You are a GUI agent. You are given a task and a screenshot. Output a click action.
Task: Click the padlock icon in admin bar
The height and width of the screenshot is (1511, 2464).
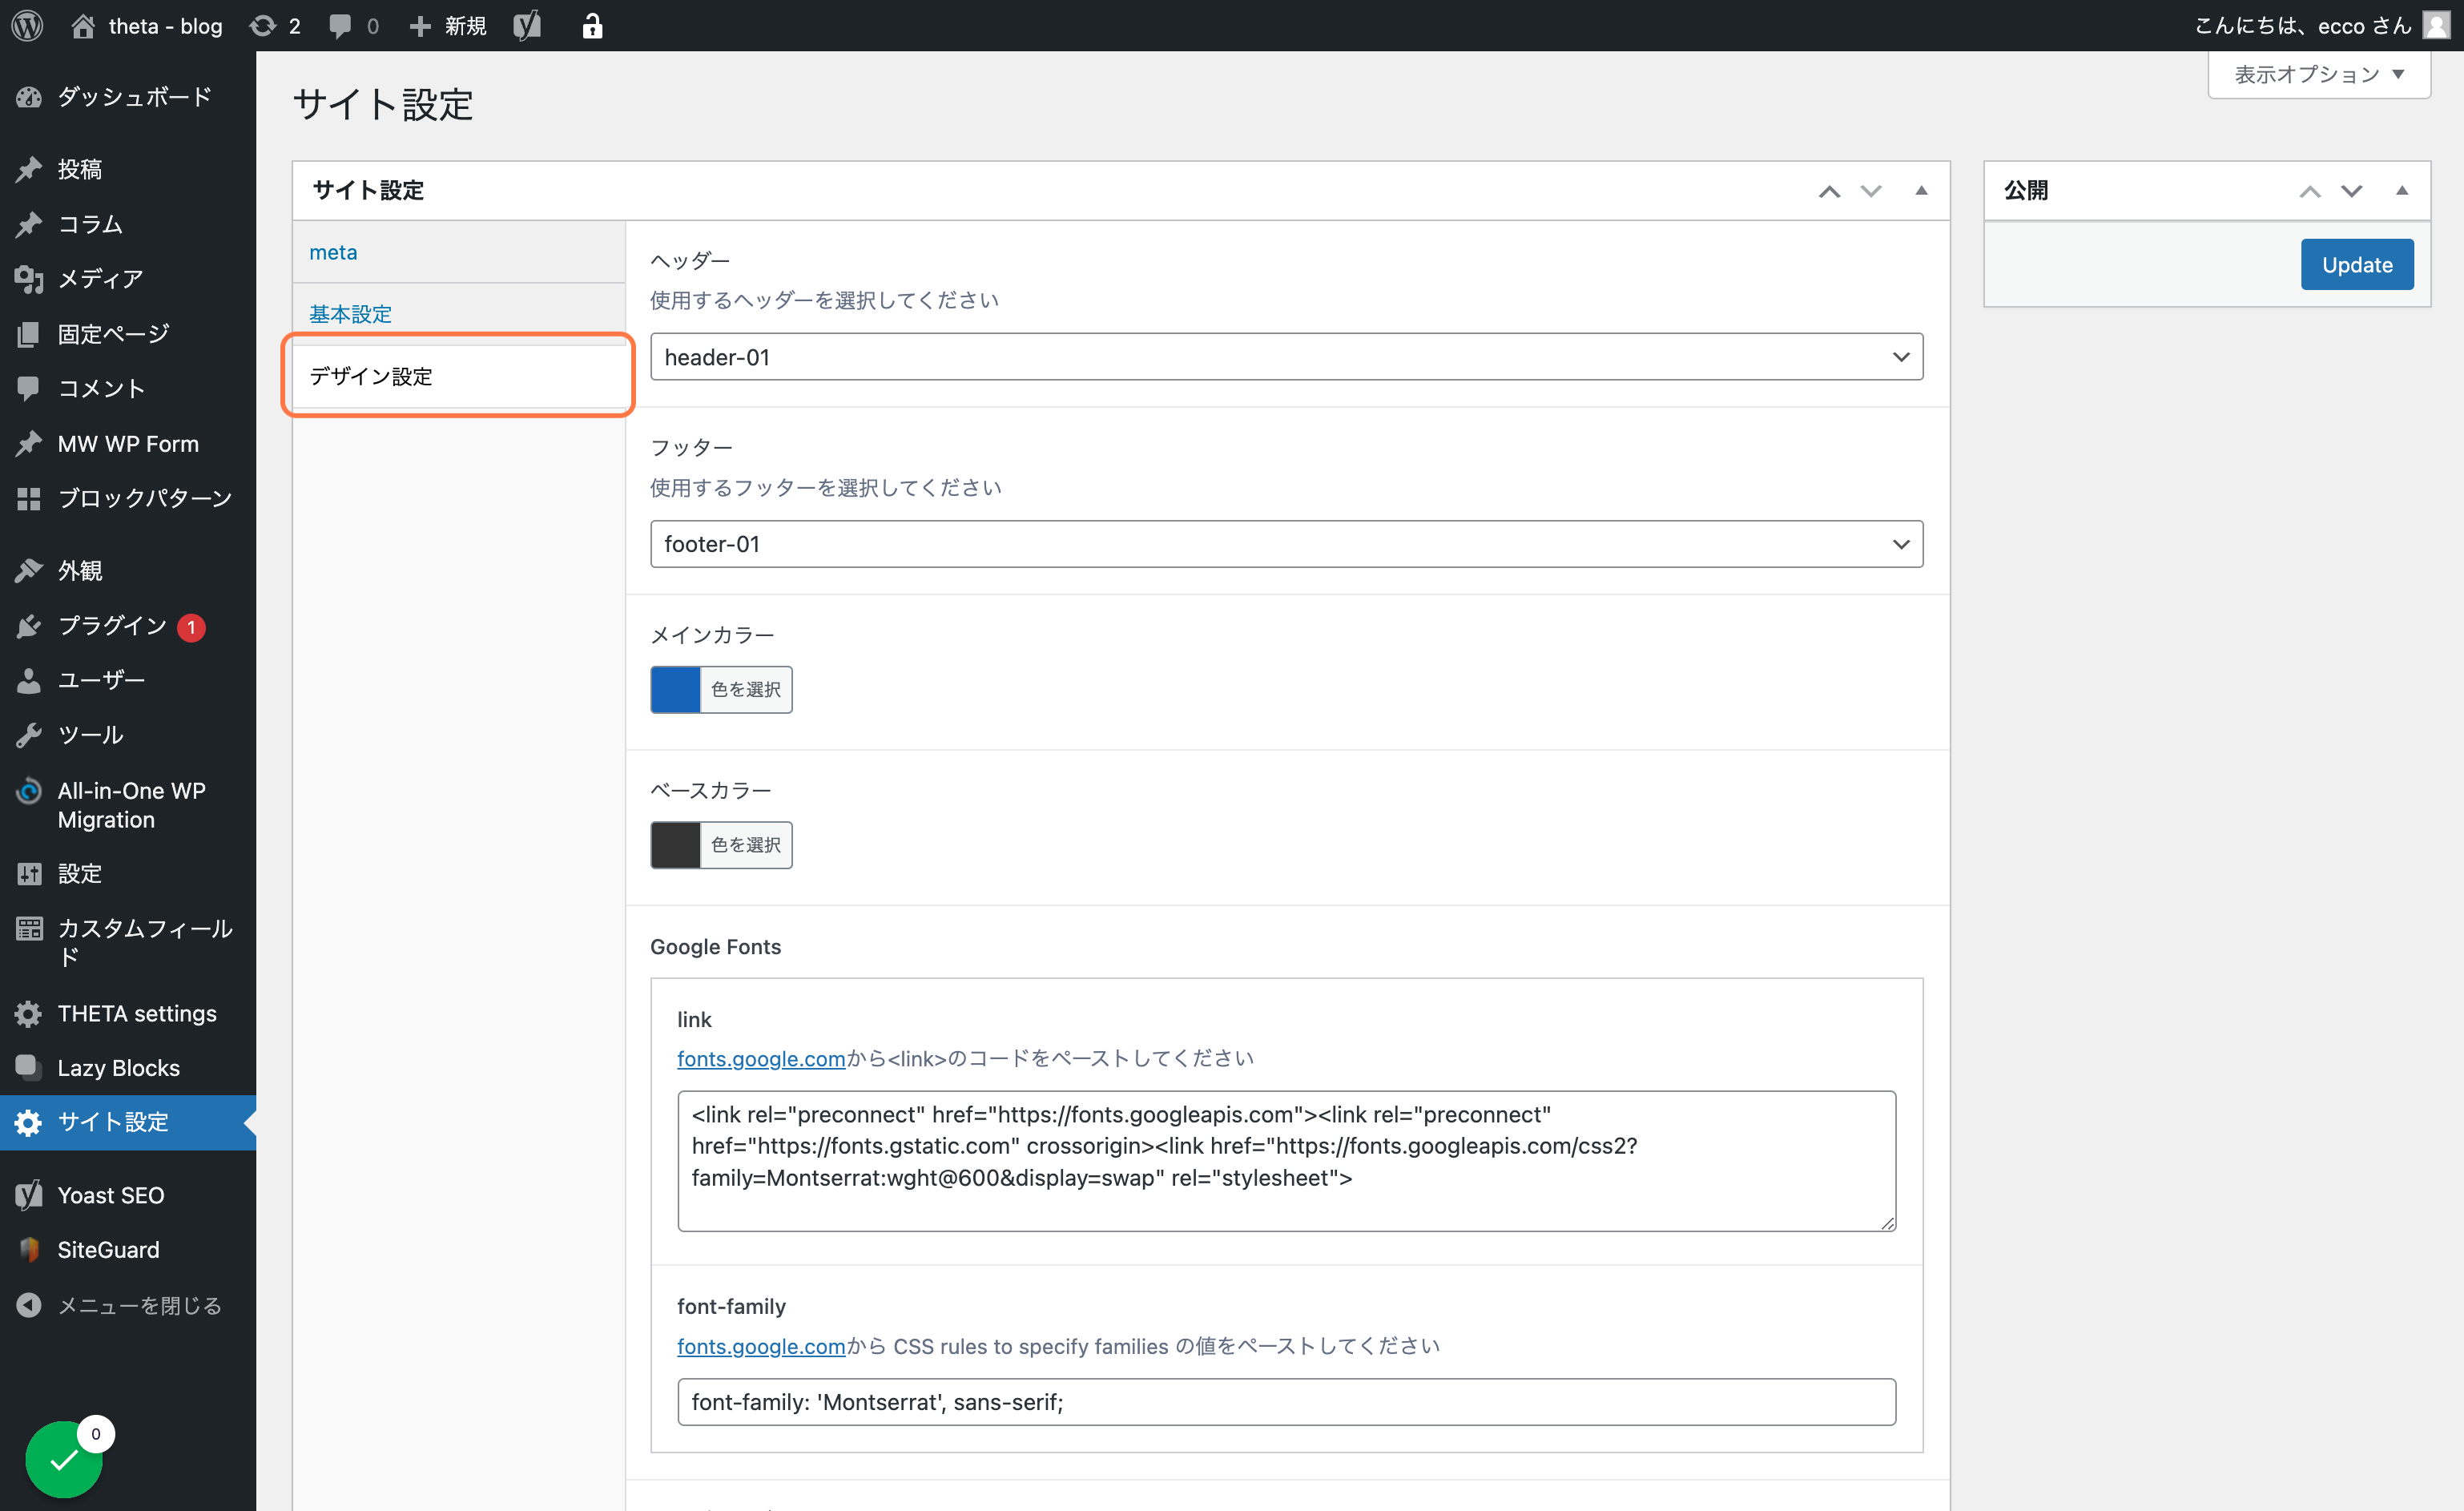pos(592,26)
